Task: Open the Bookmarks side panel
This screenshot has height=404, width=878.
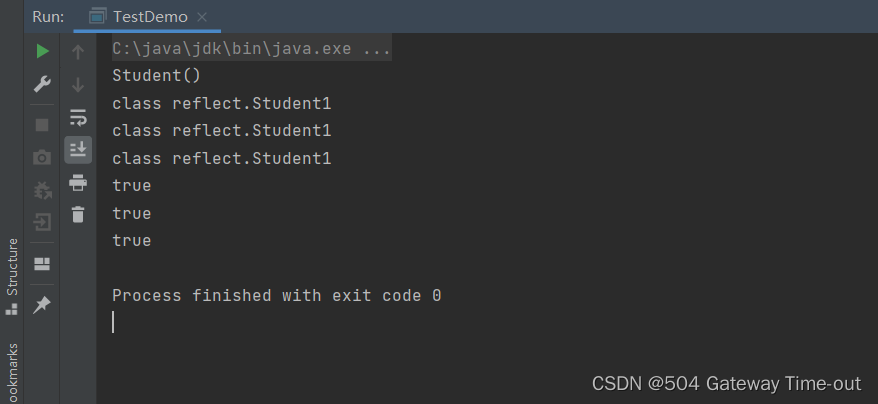Action: 12,373
